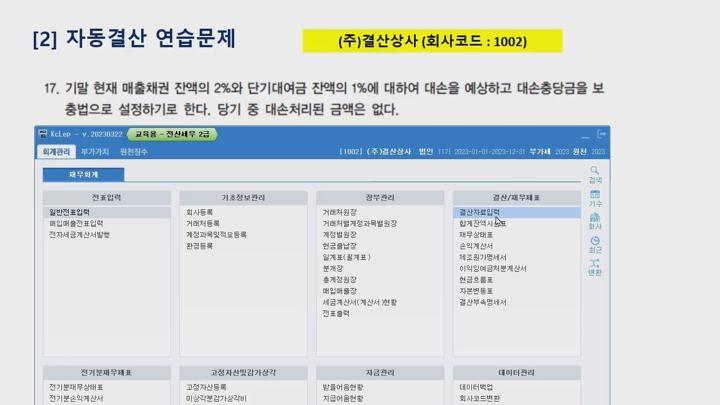
Task: Open 자본변동표 item
Action: point(476,291)
